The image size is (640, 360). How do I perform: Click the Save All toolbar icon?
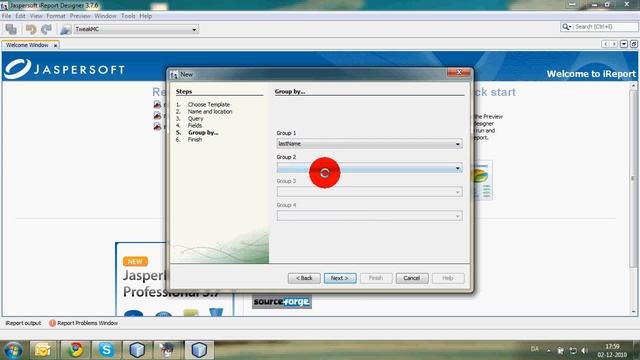coord(11,29)
